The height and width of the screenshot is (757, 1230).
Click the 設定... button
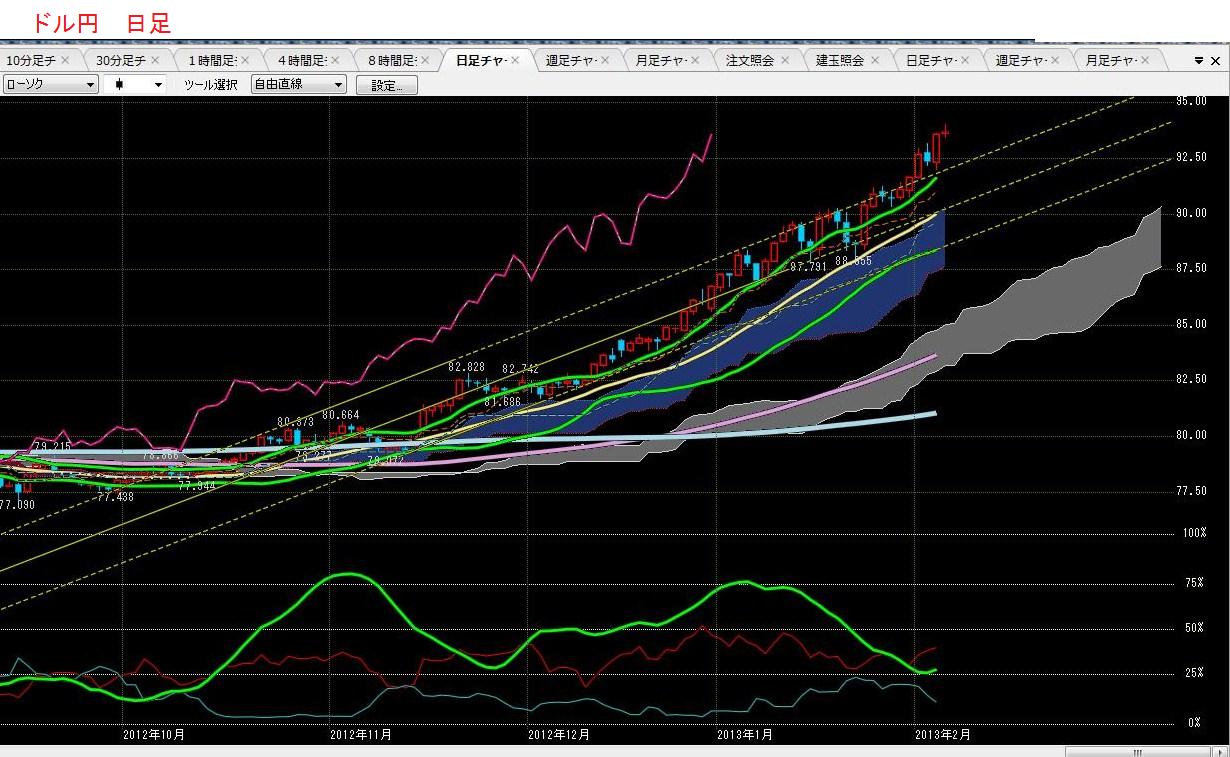coord(387,85)
